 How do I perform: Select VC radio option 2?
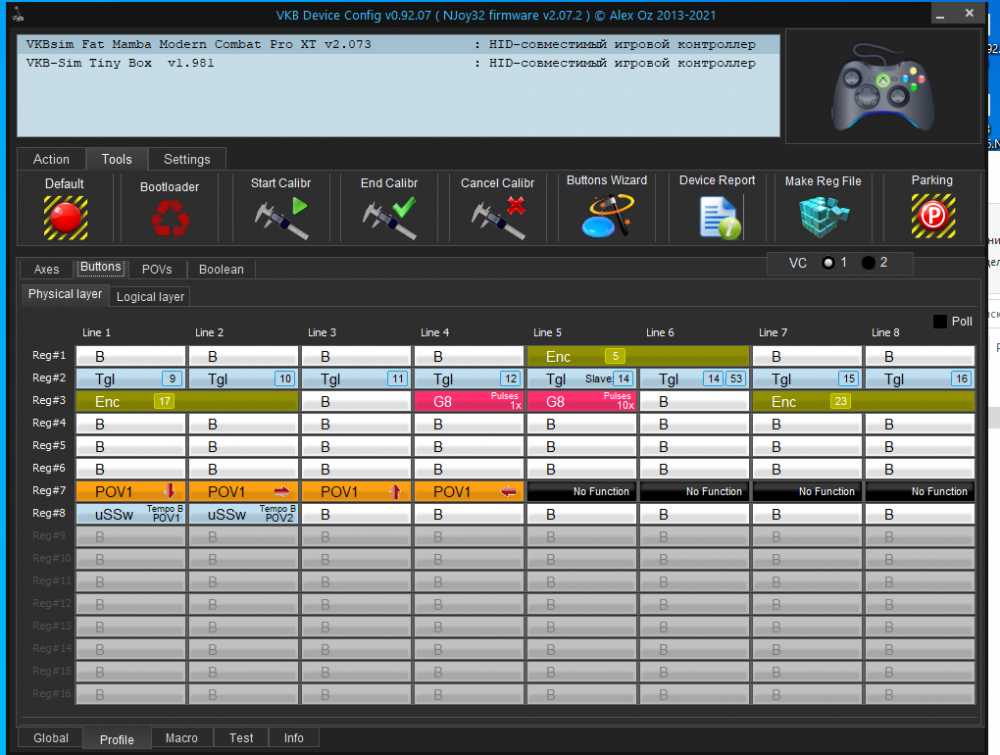click(869, 263)
